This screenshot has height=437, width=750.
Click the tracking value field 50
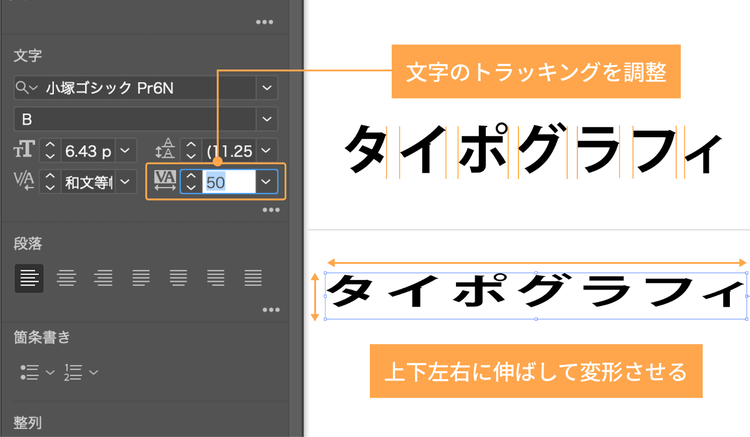[x=229, y=182]
